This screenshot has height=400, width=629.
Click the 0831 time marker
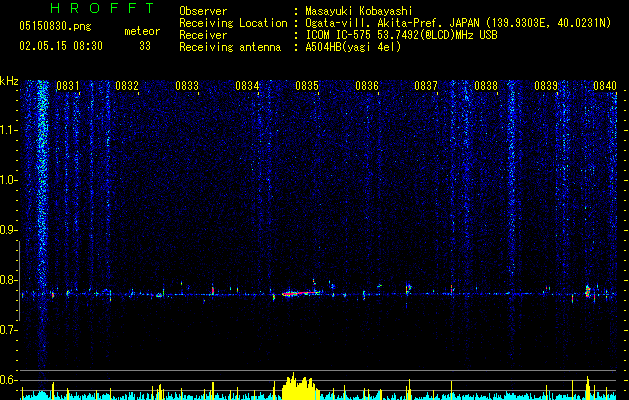tap(67, 85)
